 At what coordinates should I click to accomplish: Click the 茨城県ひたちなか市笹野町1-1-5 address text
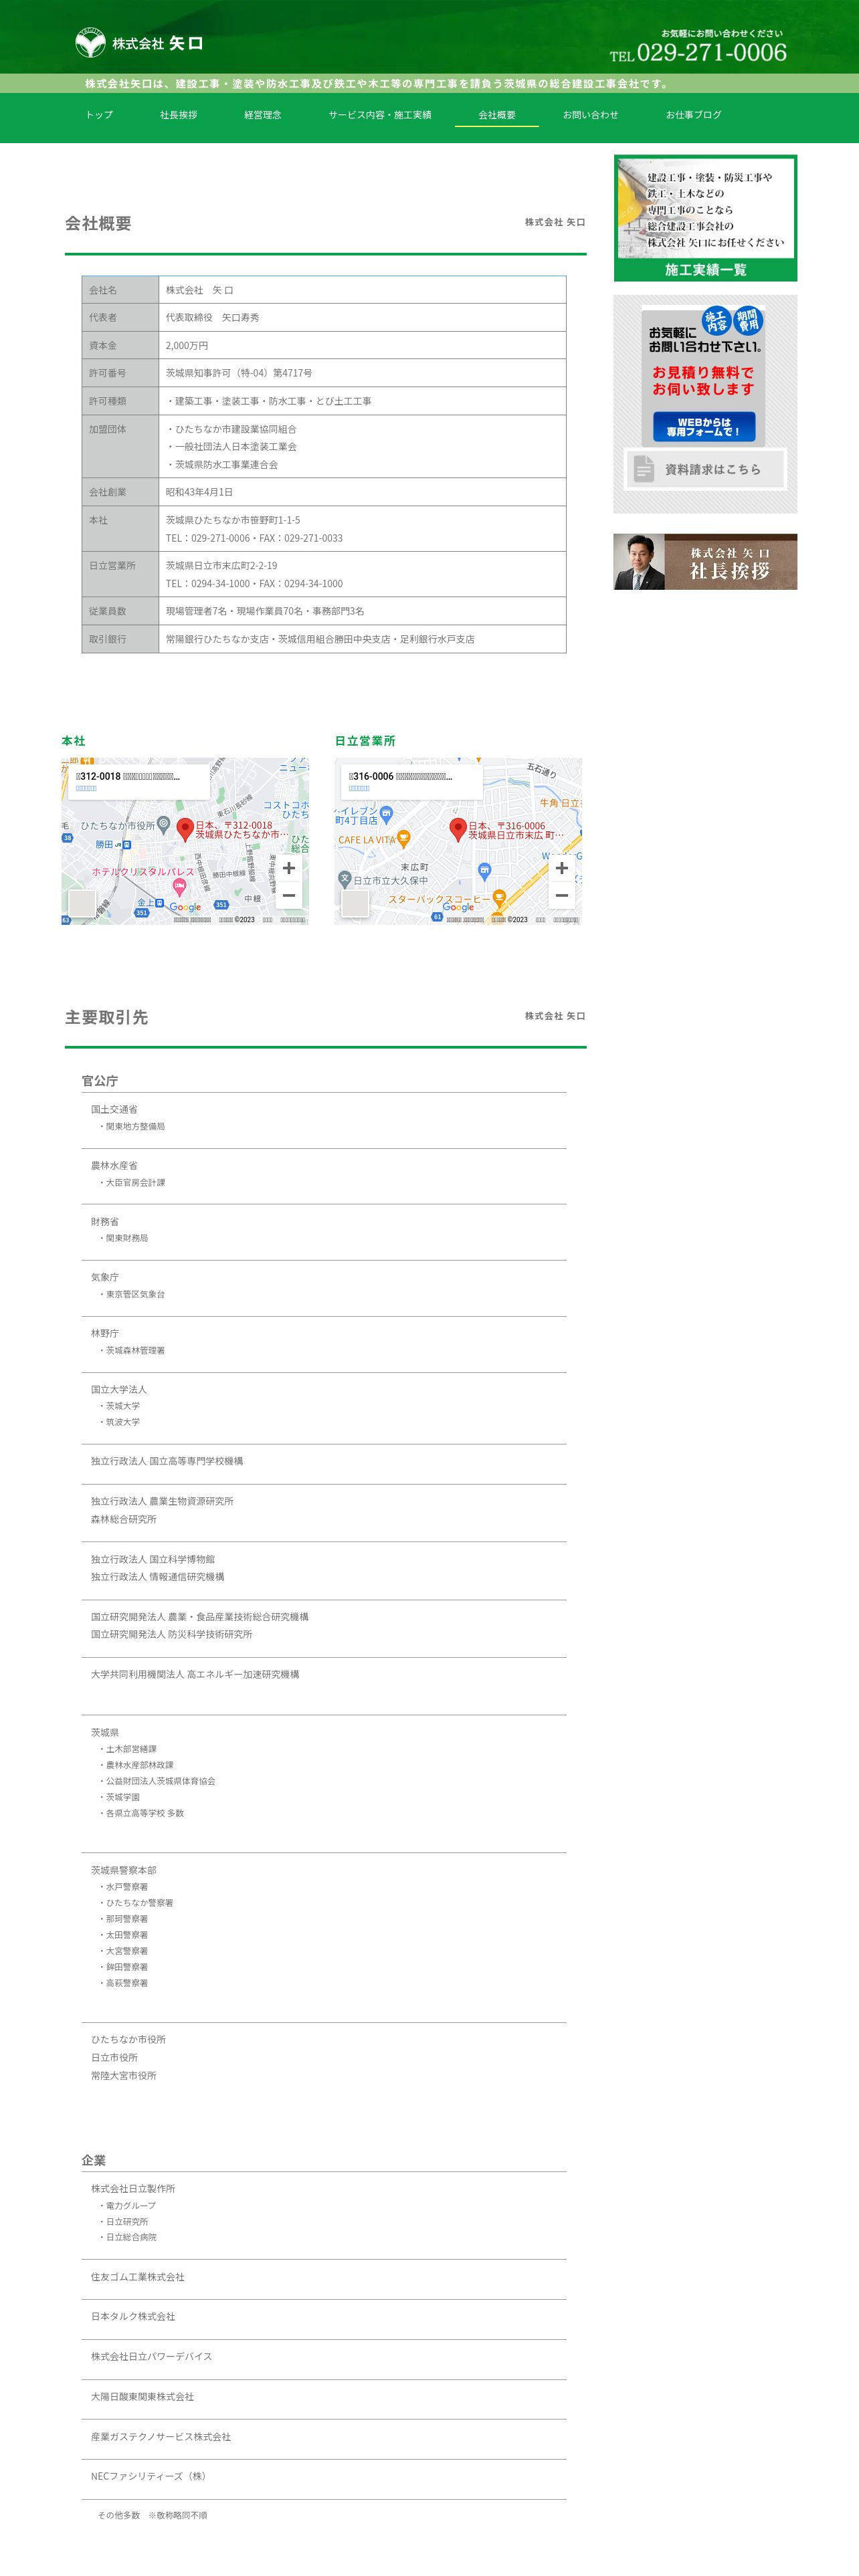click(233, 520)
